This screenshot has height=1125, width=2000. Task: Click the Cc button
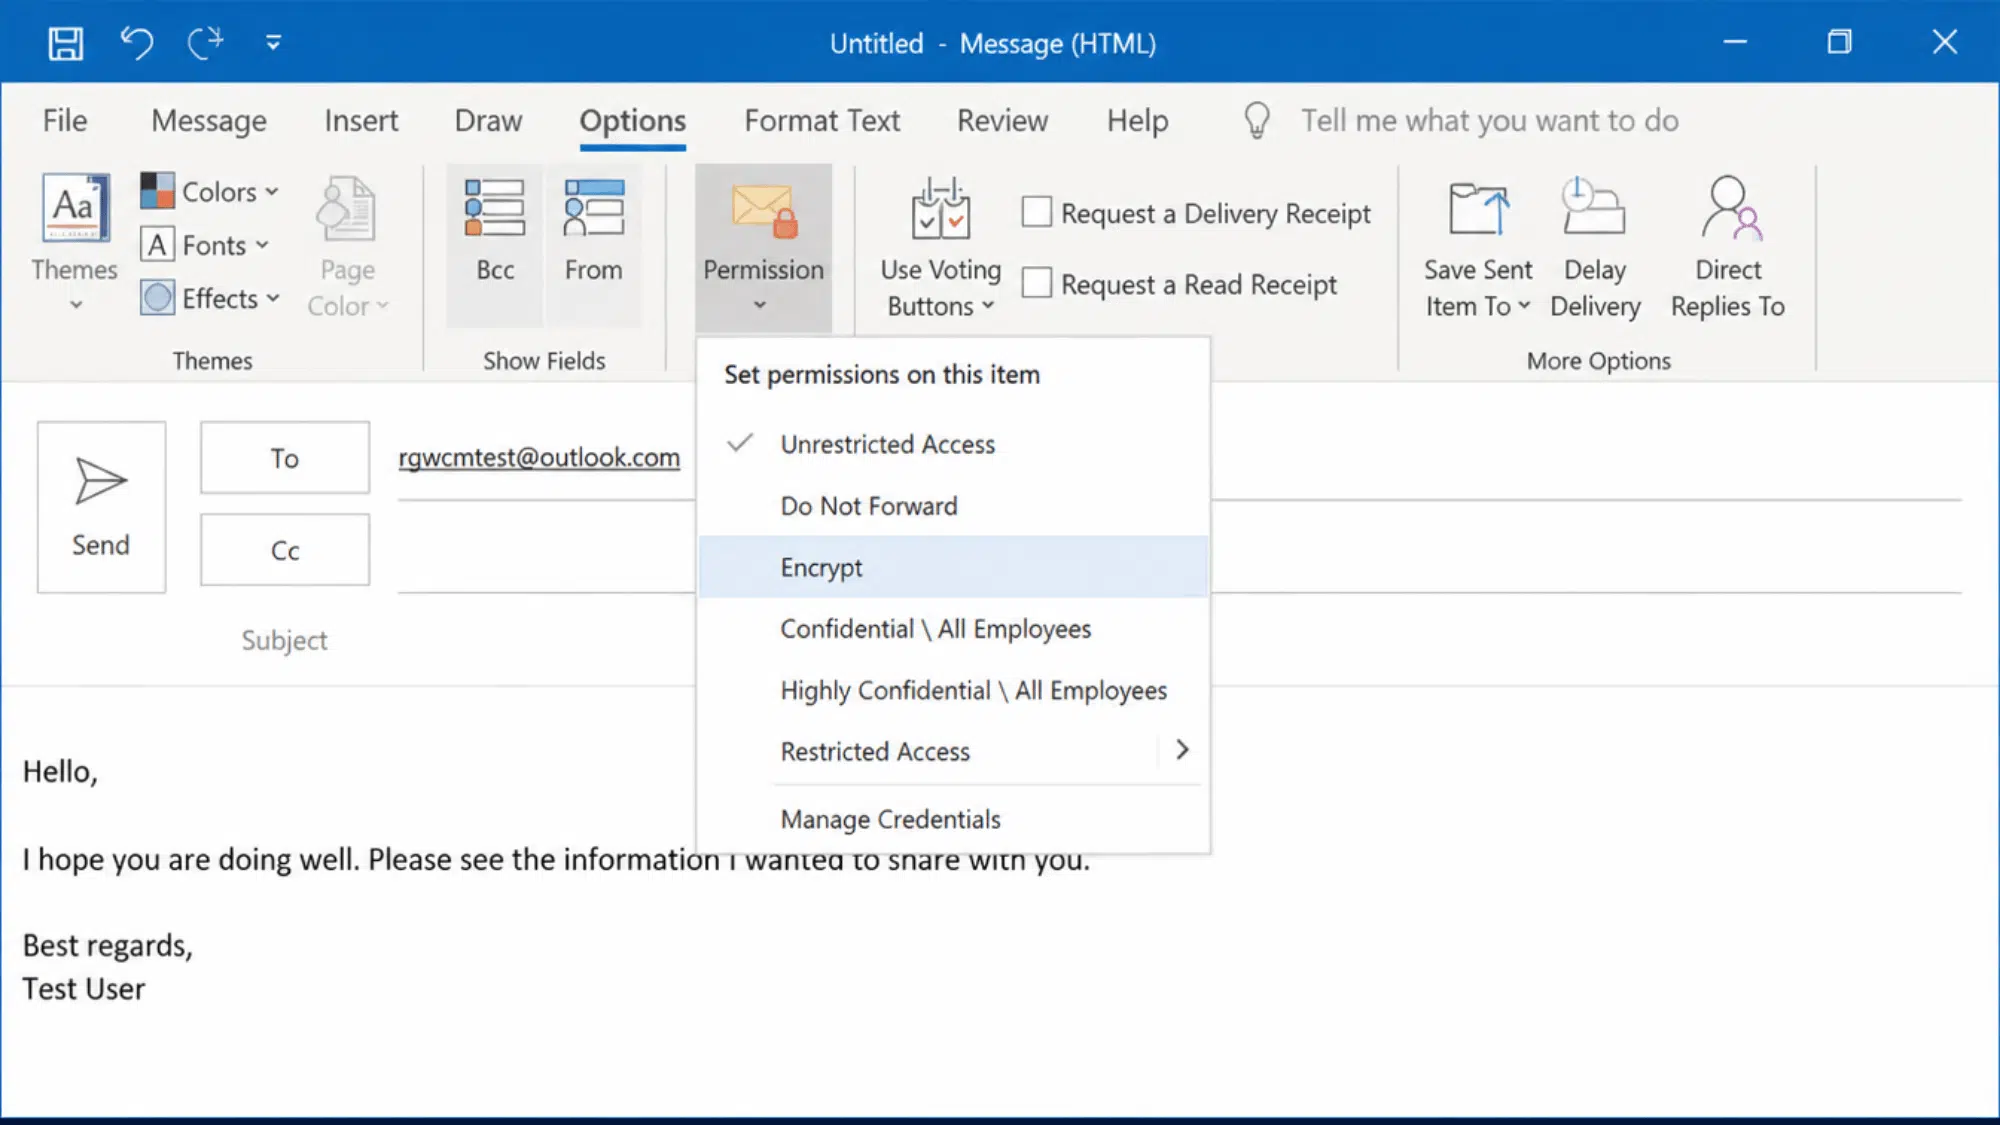click(285, 550)
